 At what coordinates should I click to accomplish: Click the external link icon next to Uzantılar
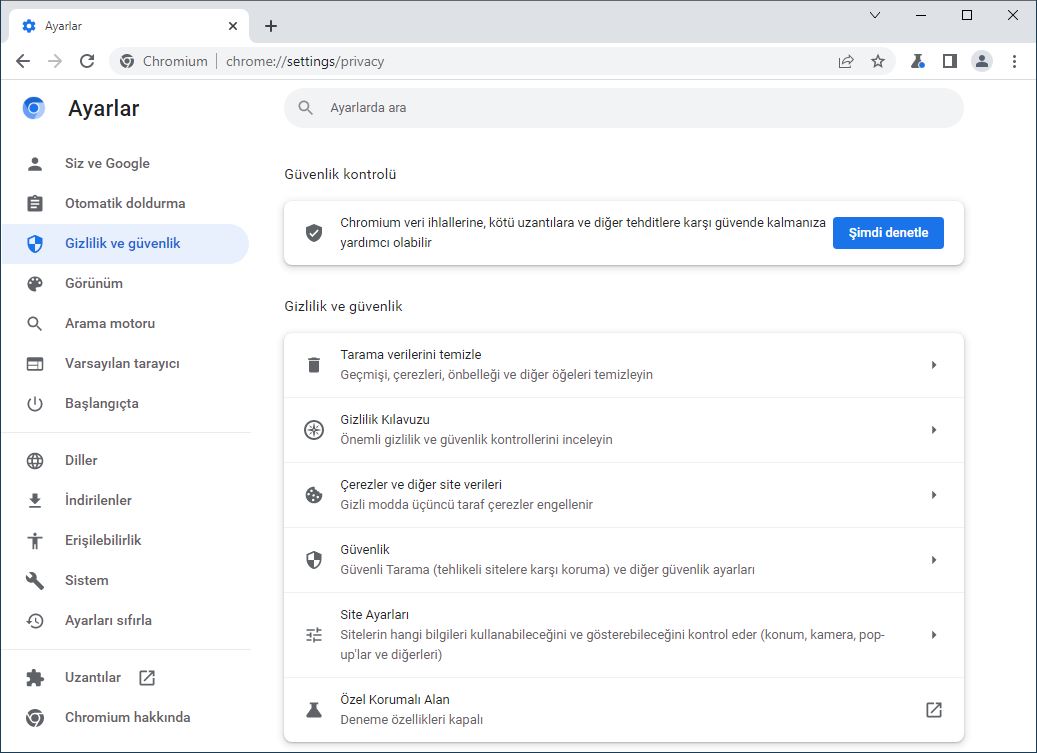(147, 677)
